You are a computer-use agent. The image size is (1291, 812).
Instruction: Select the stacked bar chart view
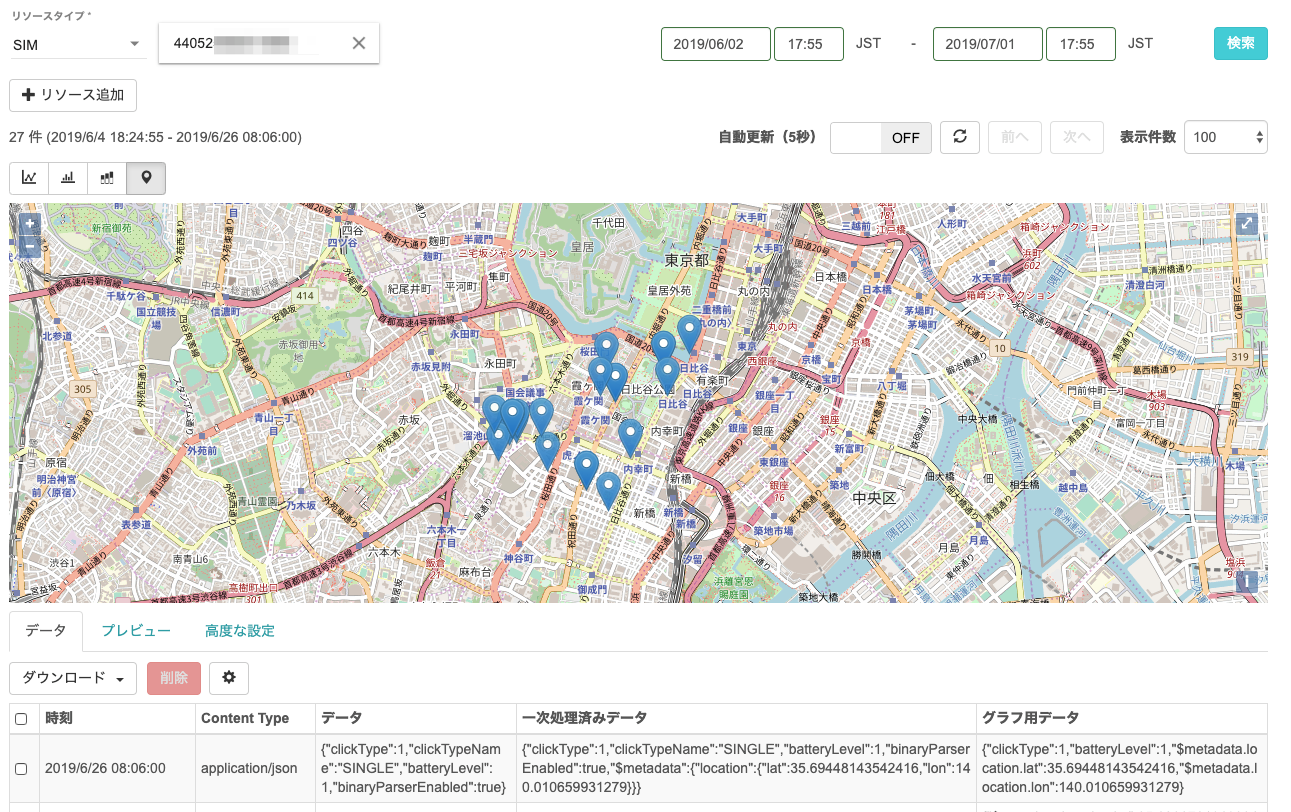click(x=107, y=178)
